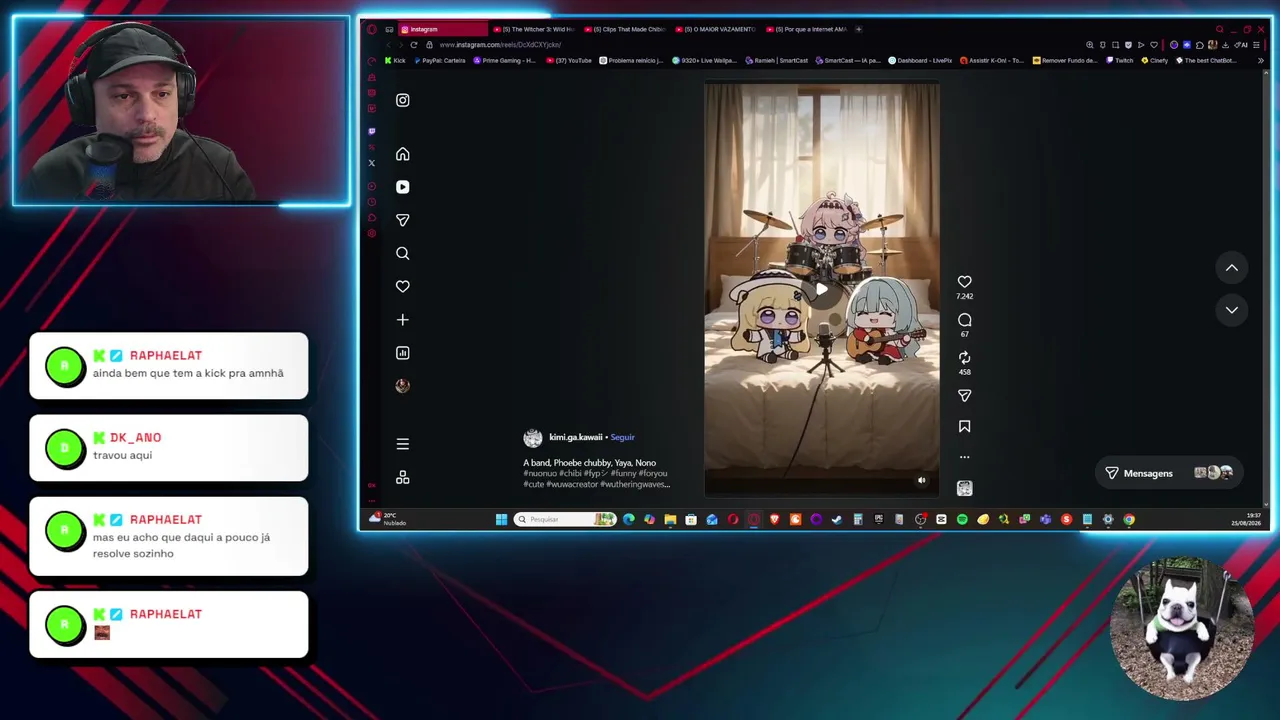Switch to O MAIOR VAZAMENTO tab

tap(716, 29)
